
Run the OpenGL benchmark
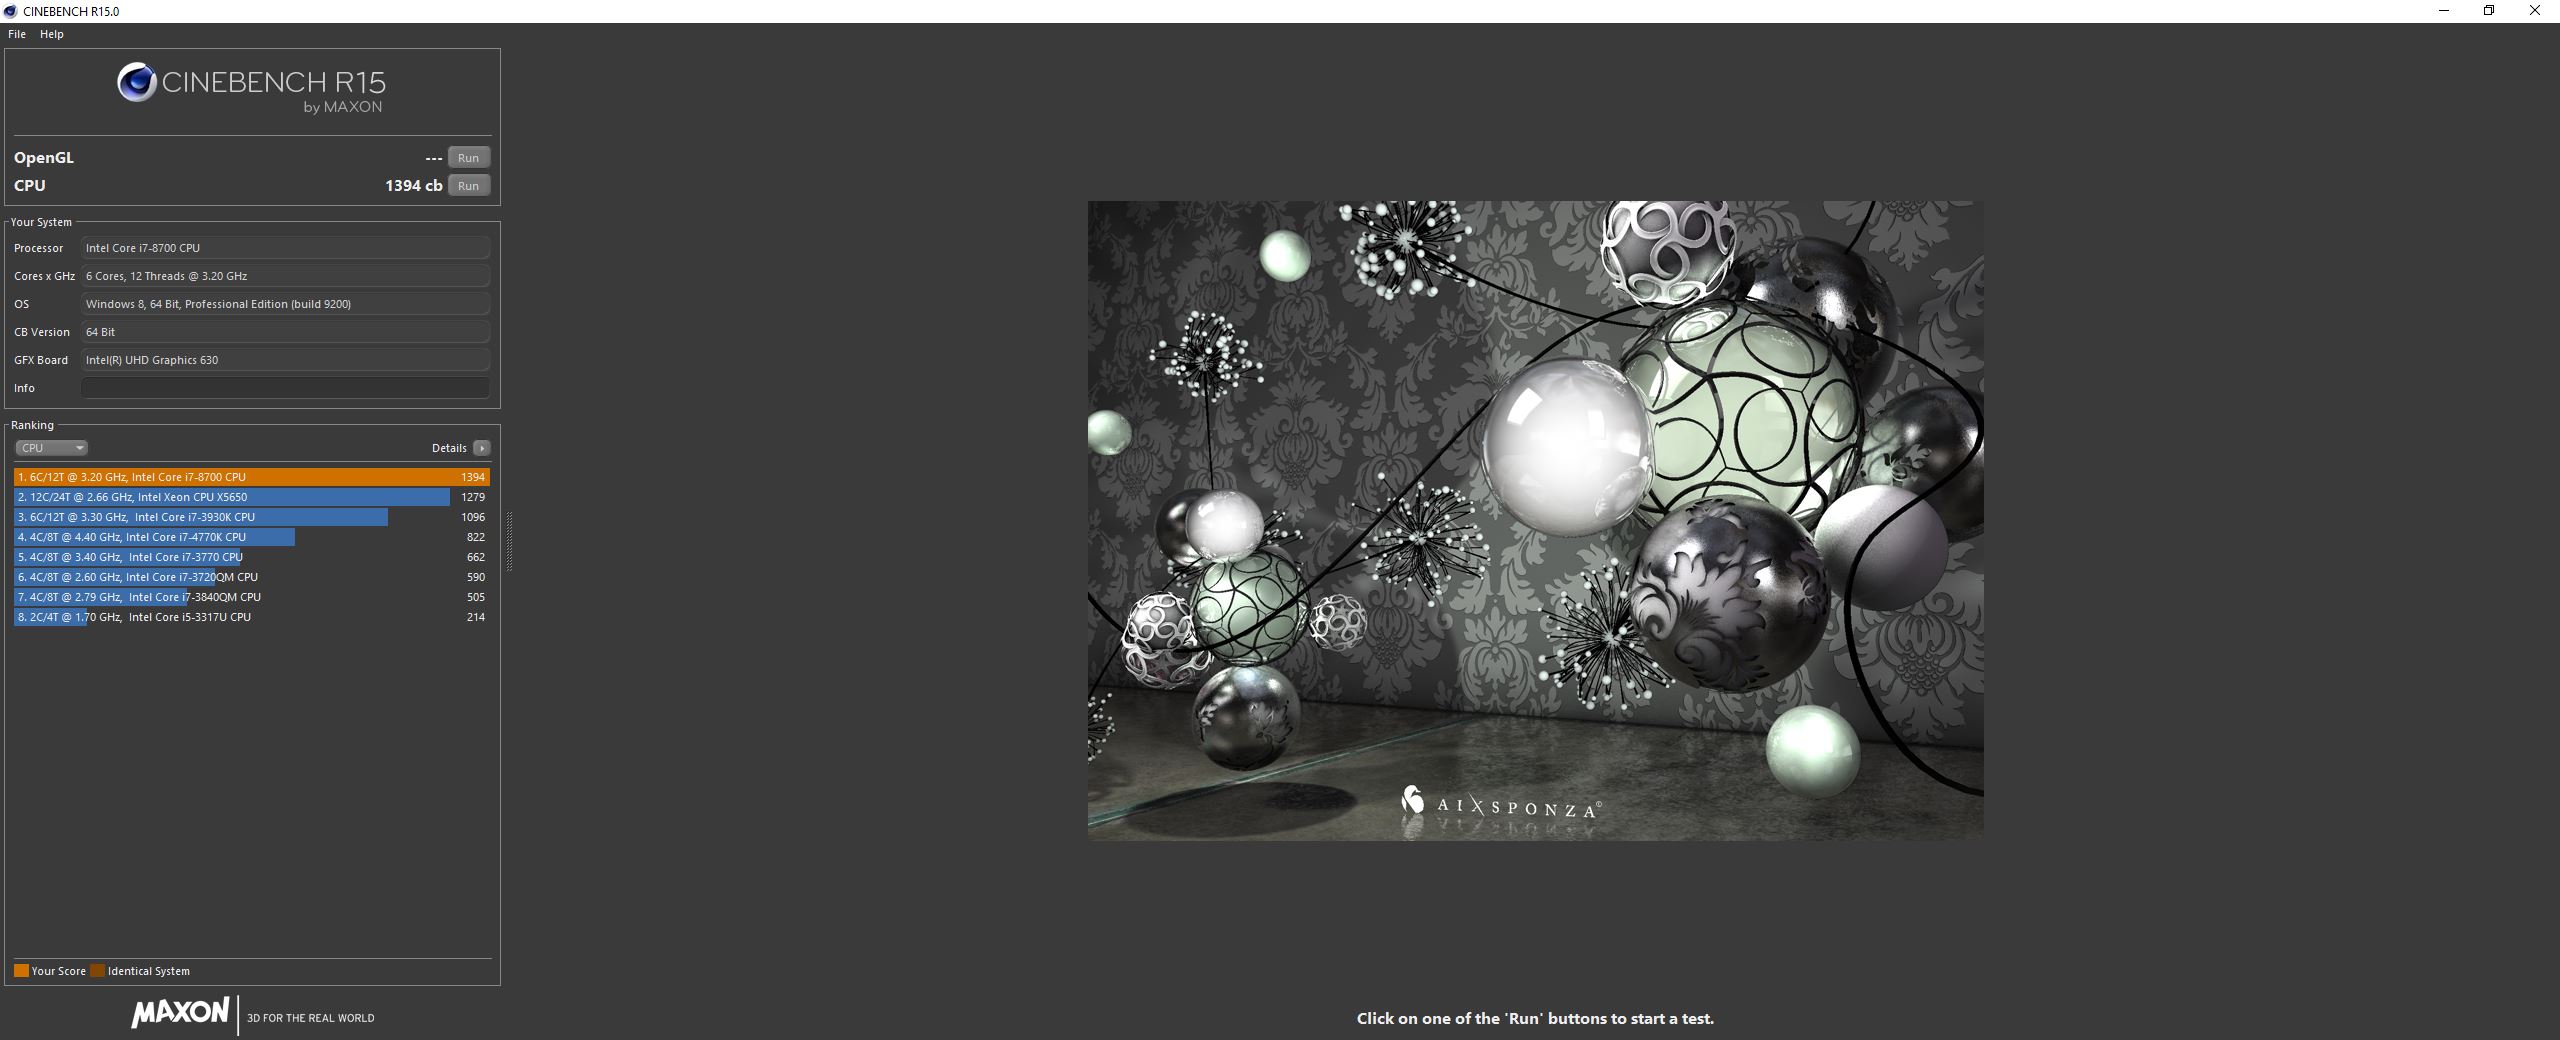[x=468, y=158]
